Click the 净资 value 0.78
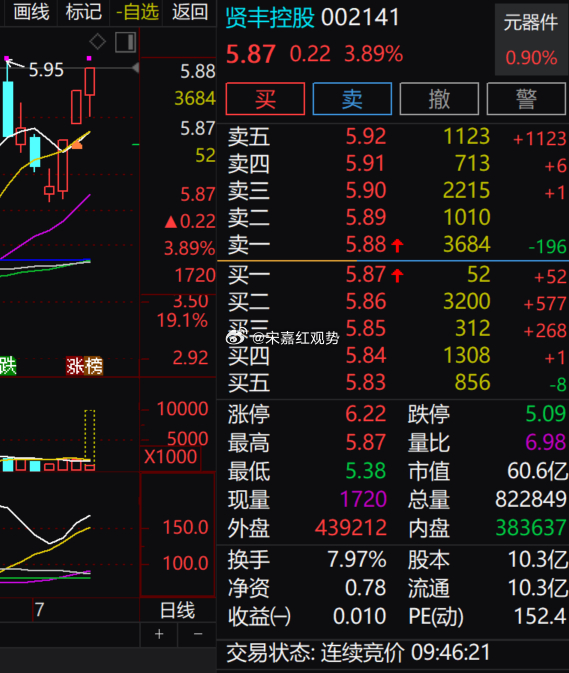Image resolution: width=569 pixels, height=673 pixels. (x=366, y=588)
